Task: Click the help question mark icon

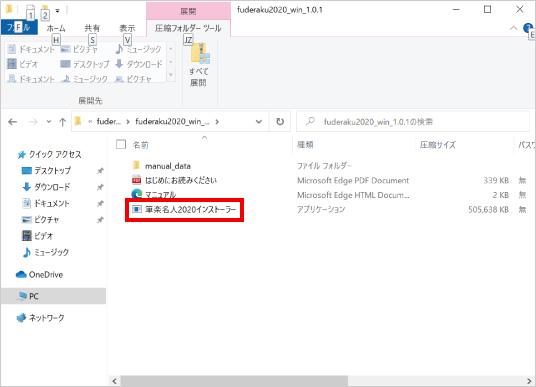Action: coord(528,28)
